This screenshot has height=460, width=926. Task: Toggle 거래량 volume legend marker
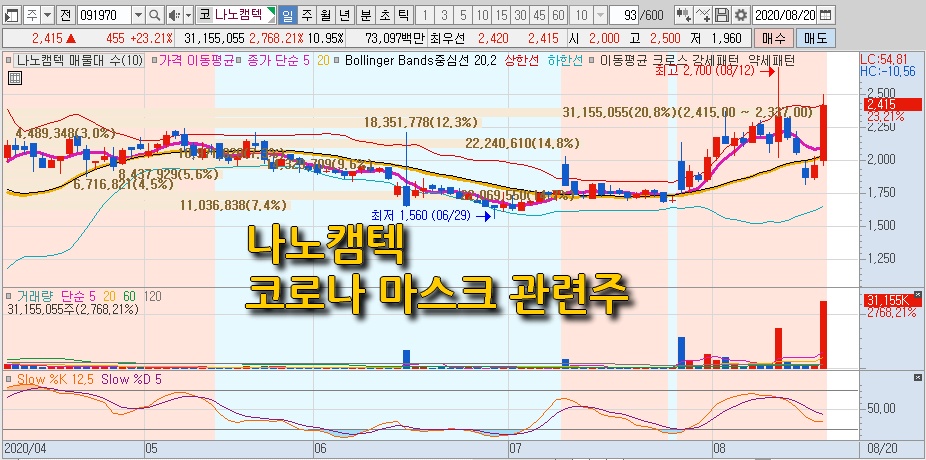(x=9, y=295)
